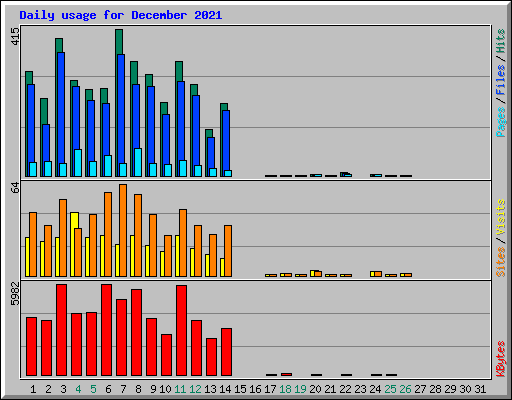The image size is (512, 400).
Task: Click the orange Sites bar for day 11
Action: coord(183,243)
